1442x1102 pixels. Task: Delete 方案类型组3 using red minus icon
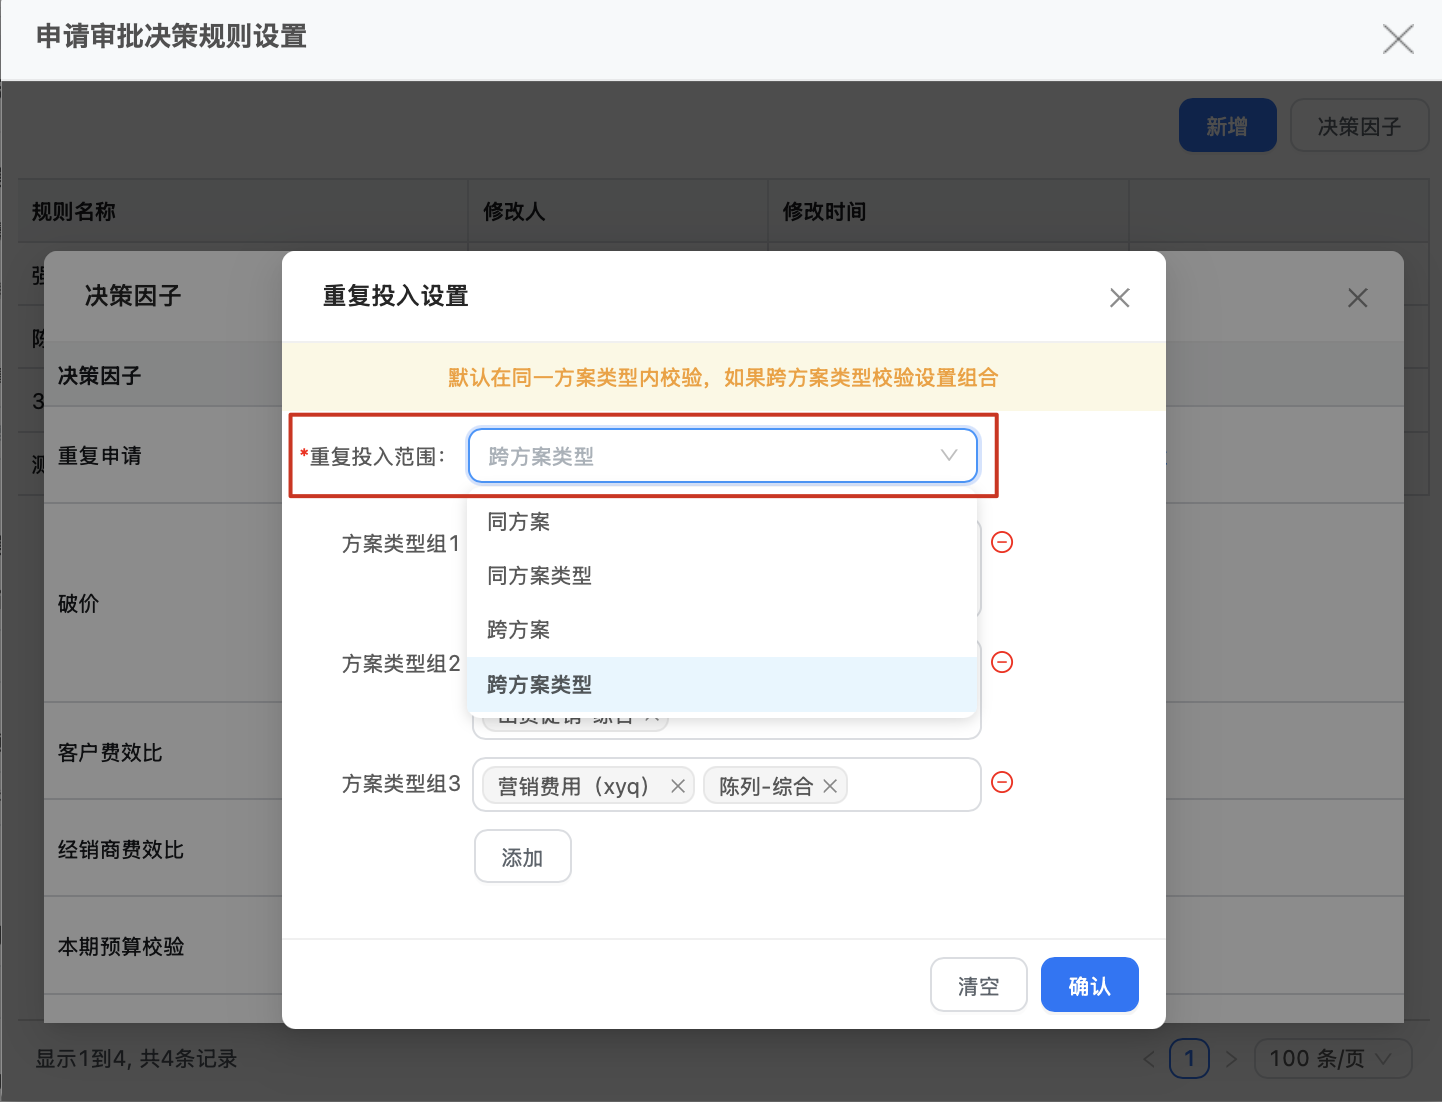(x=1002, y=782)
